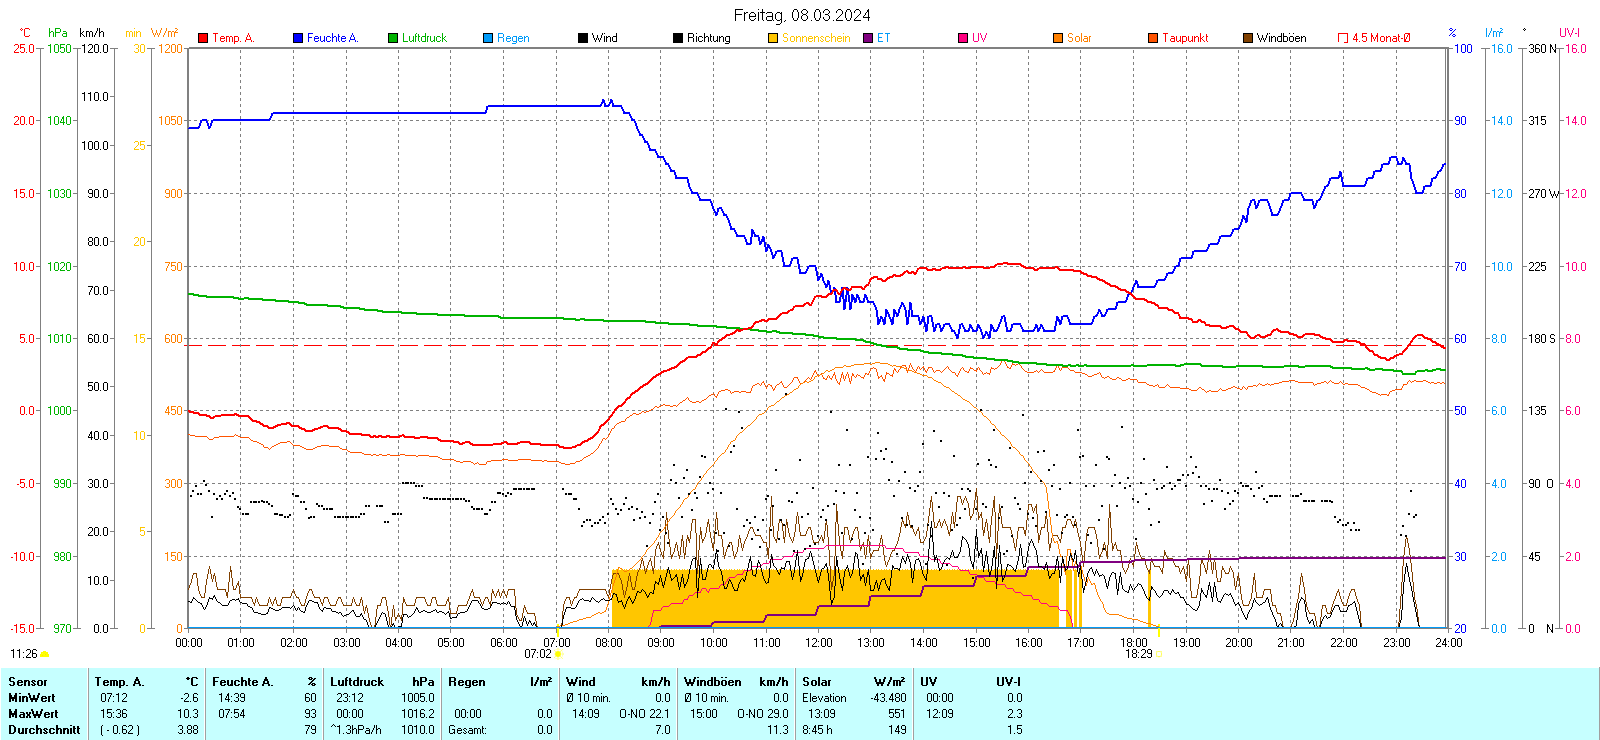Click the sunrise sun icon beside 07:02

[559, 655]
